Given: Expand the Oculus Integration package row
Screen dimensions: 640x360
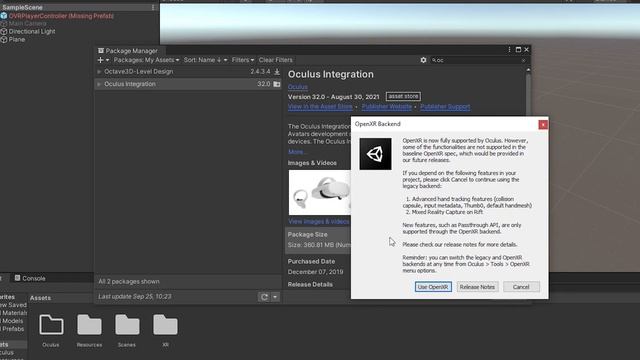Looking at the screenshot, I should [x=99, y=84].
